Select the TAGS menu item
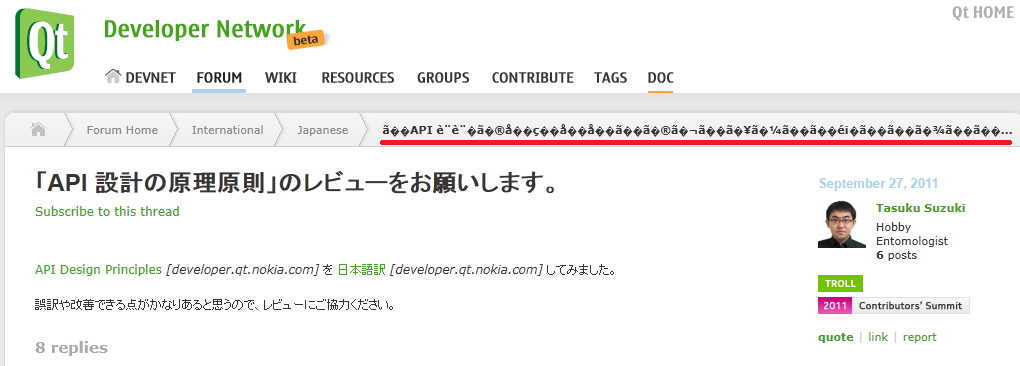Screen dimensions: 1020x366 [610, 78]
